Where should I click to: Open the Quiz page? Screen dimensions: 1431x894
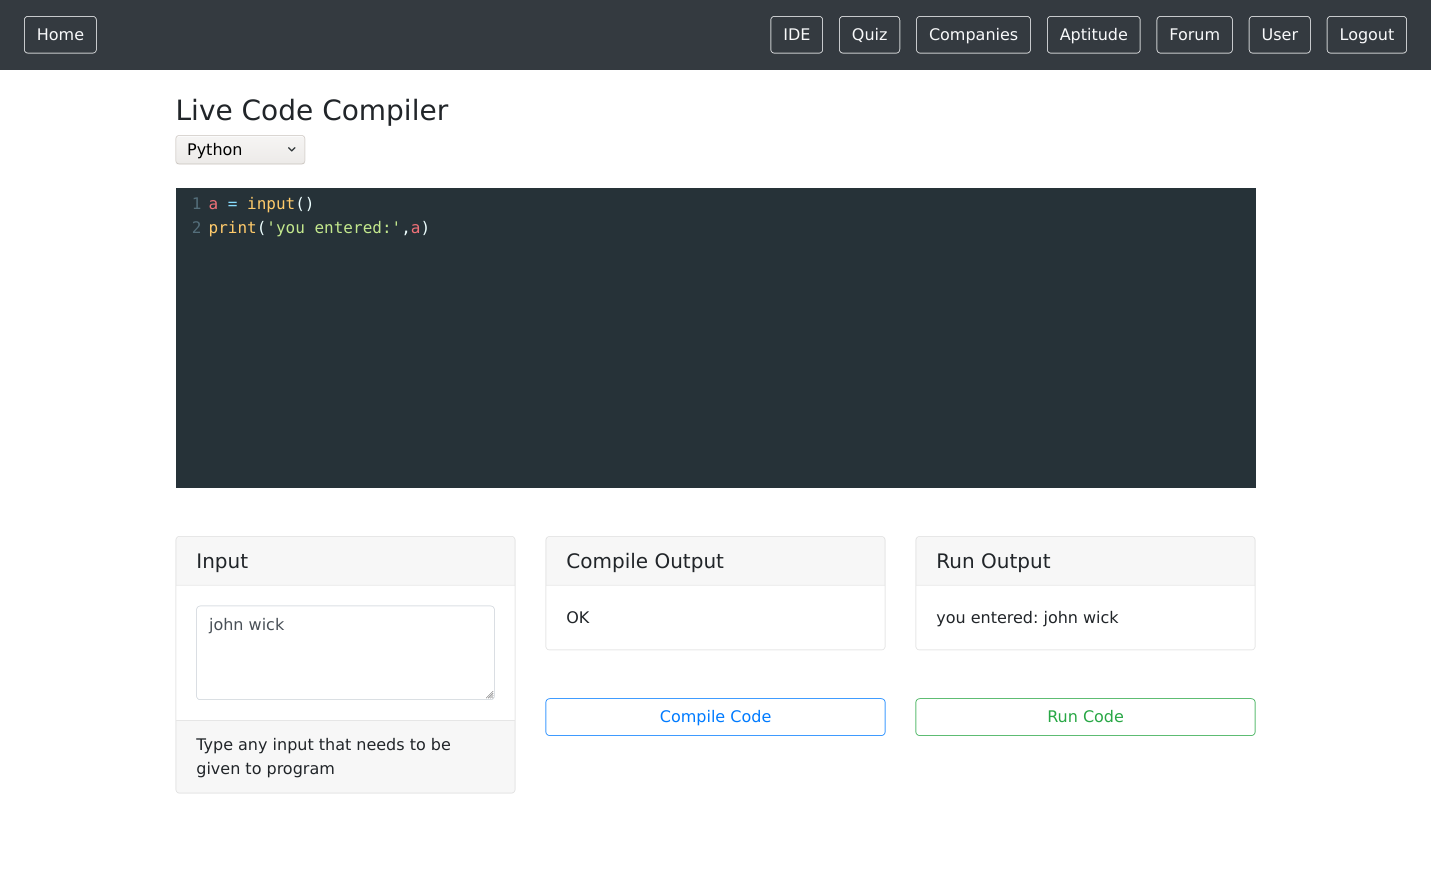point(869,35)
